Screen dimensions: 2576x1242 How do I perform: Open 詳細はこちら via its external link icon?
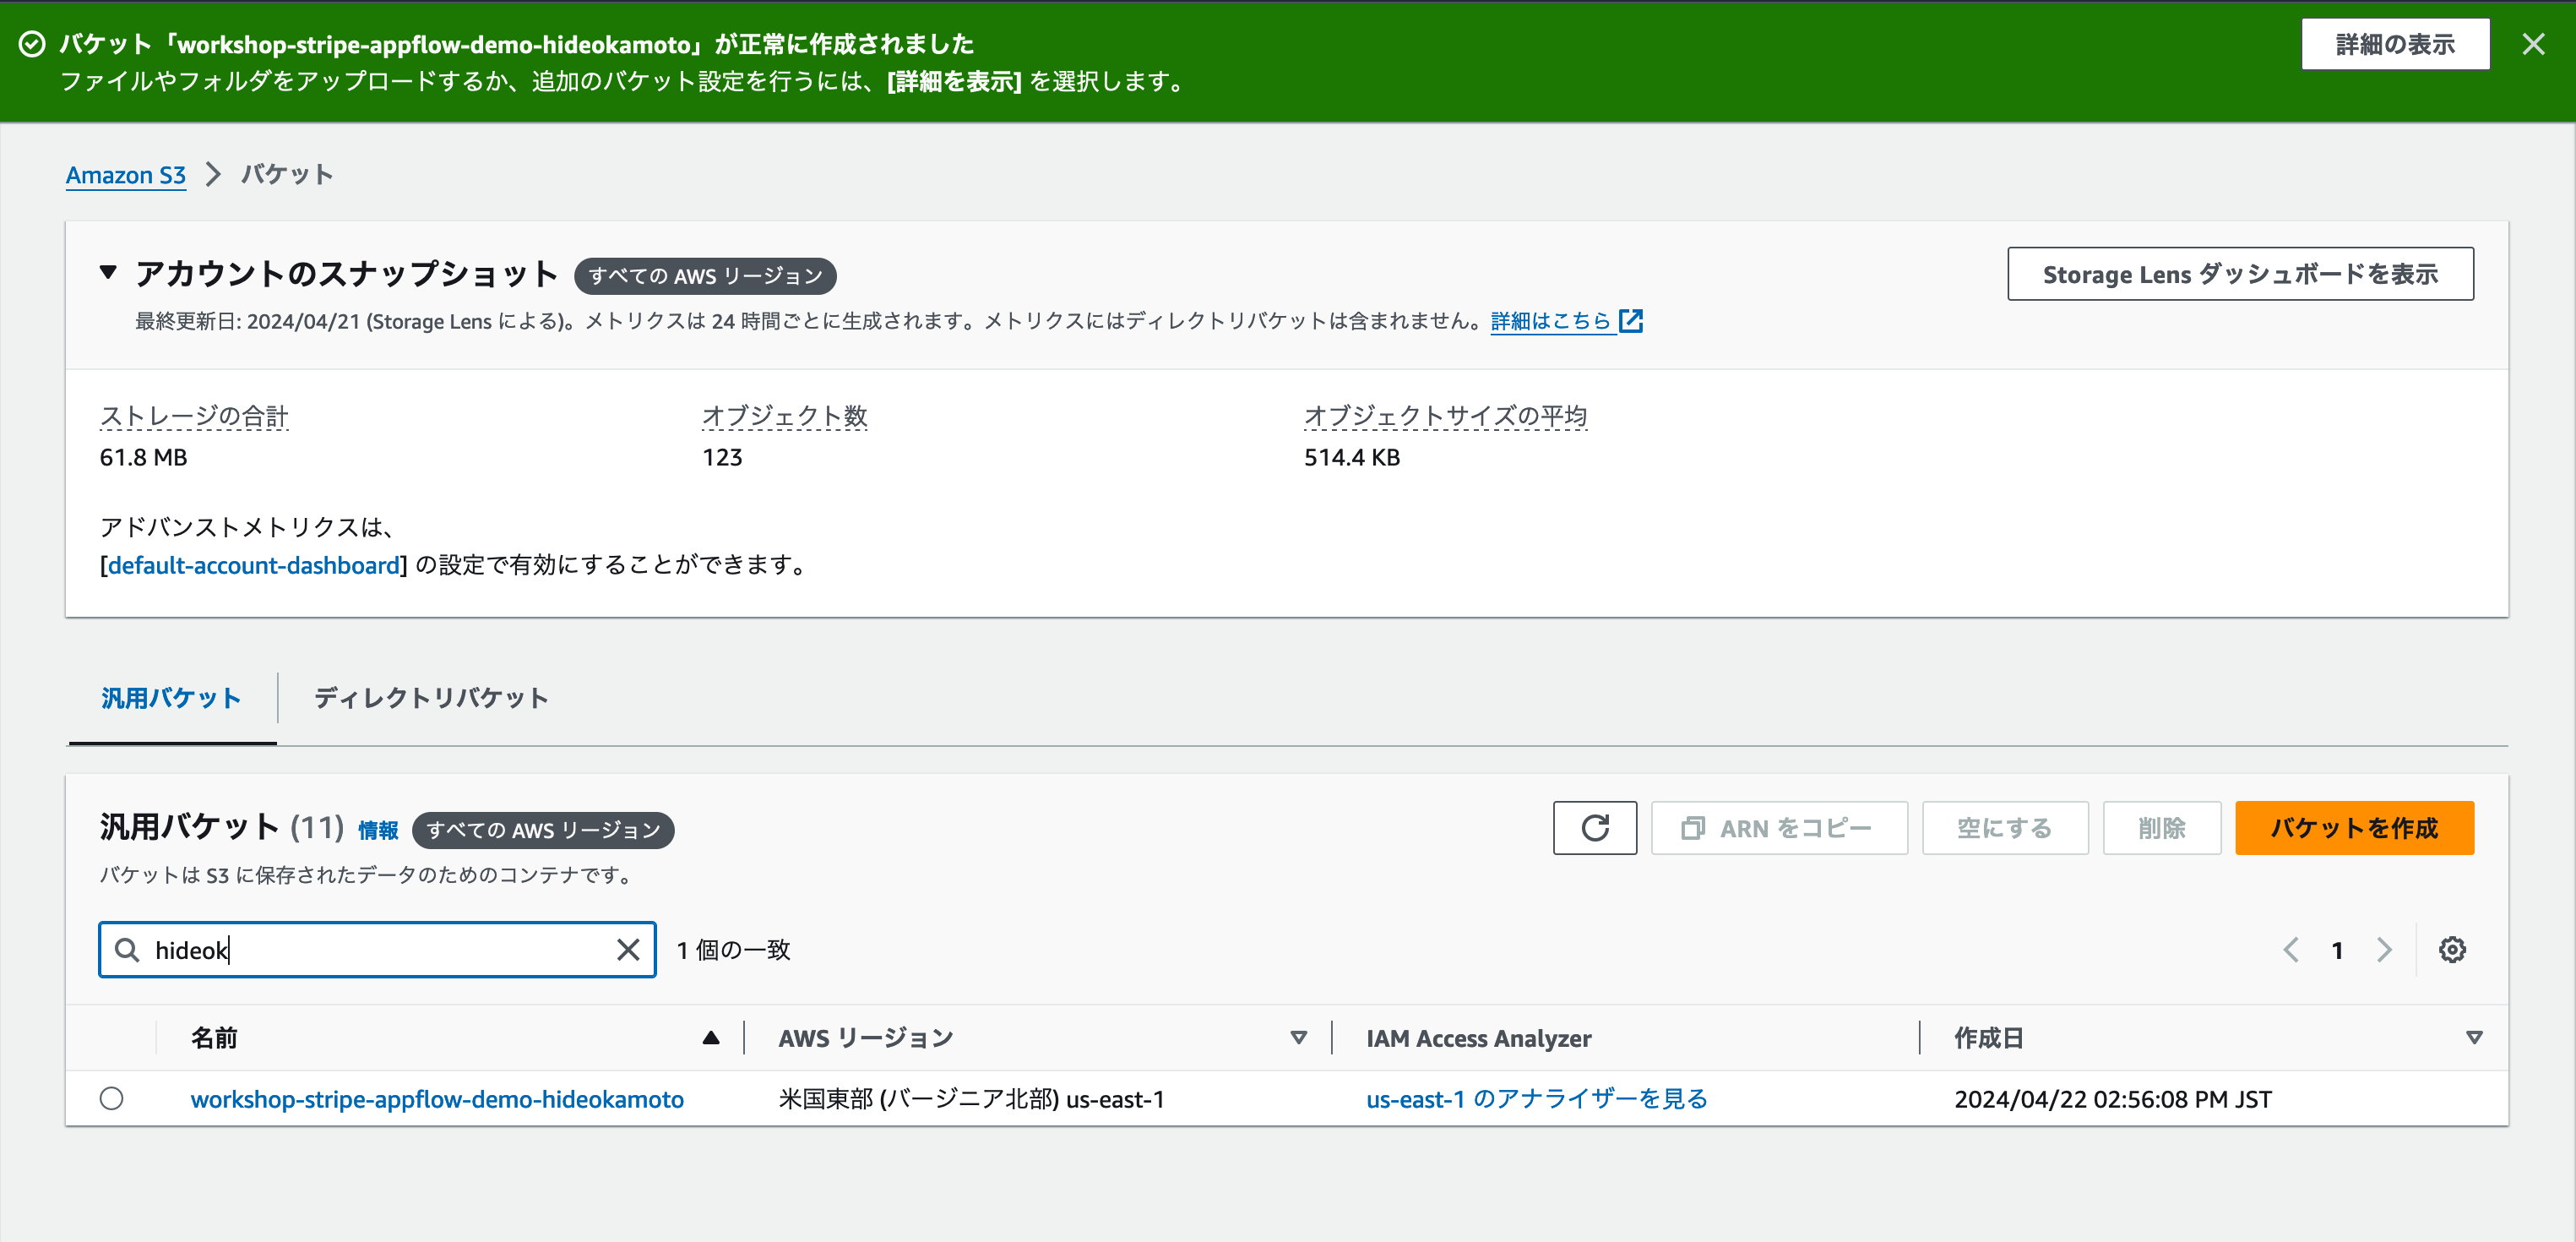click(1631, 320)
